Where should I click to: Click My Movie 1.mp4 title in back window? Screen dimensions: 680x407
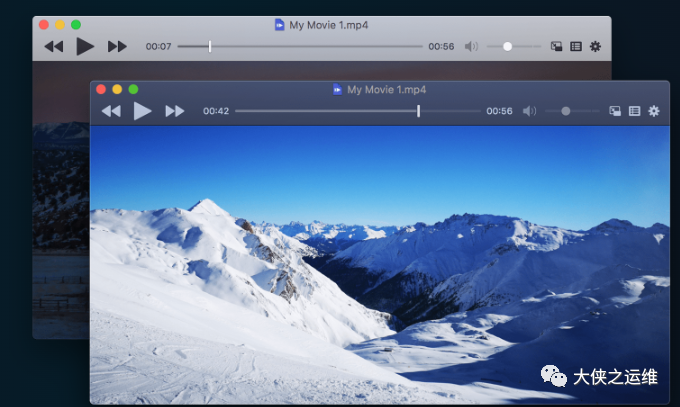(x=329, y=25)
